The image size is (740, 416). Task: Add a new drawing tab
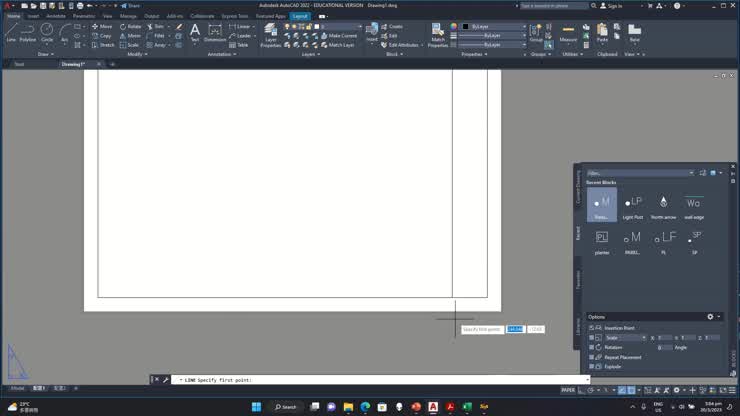pyautogui.click(x=112, y=64)
